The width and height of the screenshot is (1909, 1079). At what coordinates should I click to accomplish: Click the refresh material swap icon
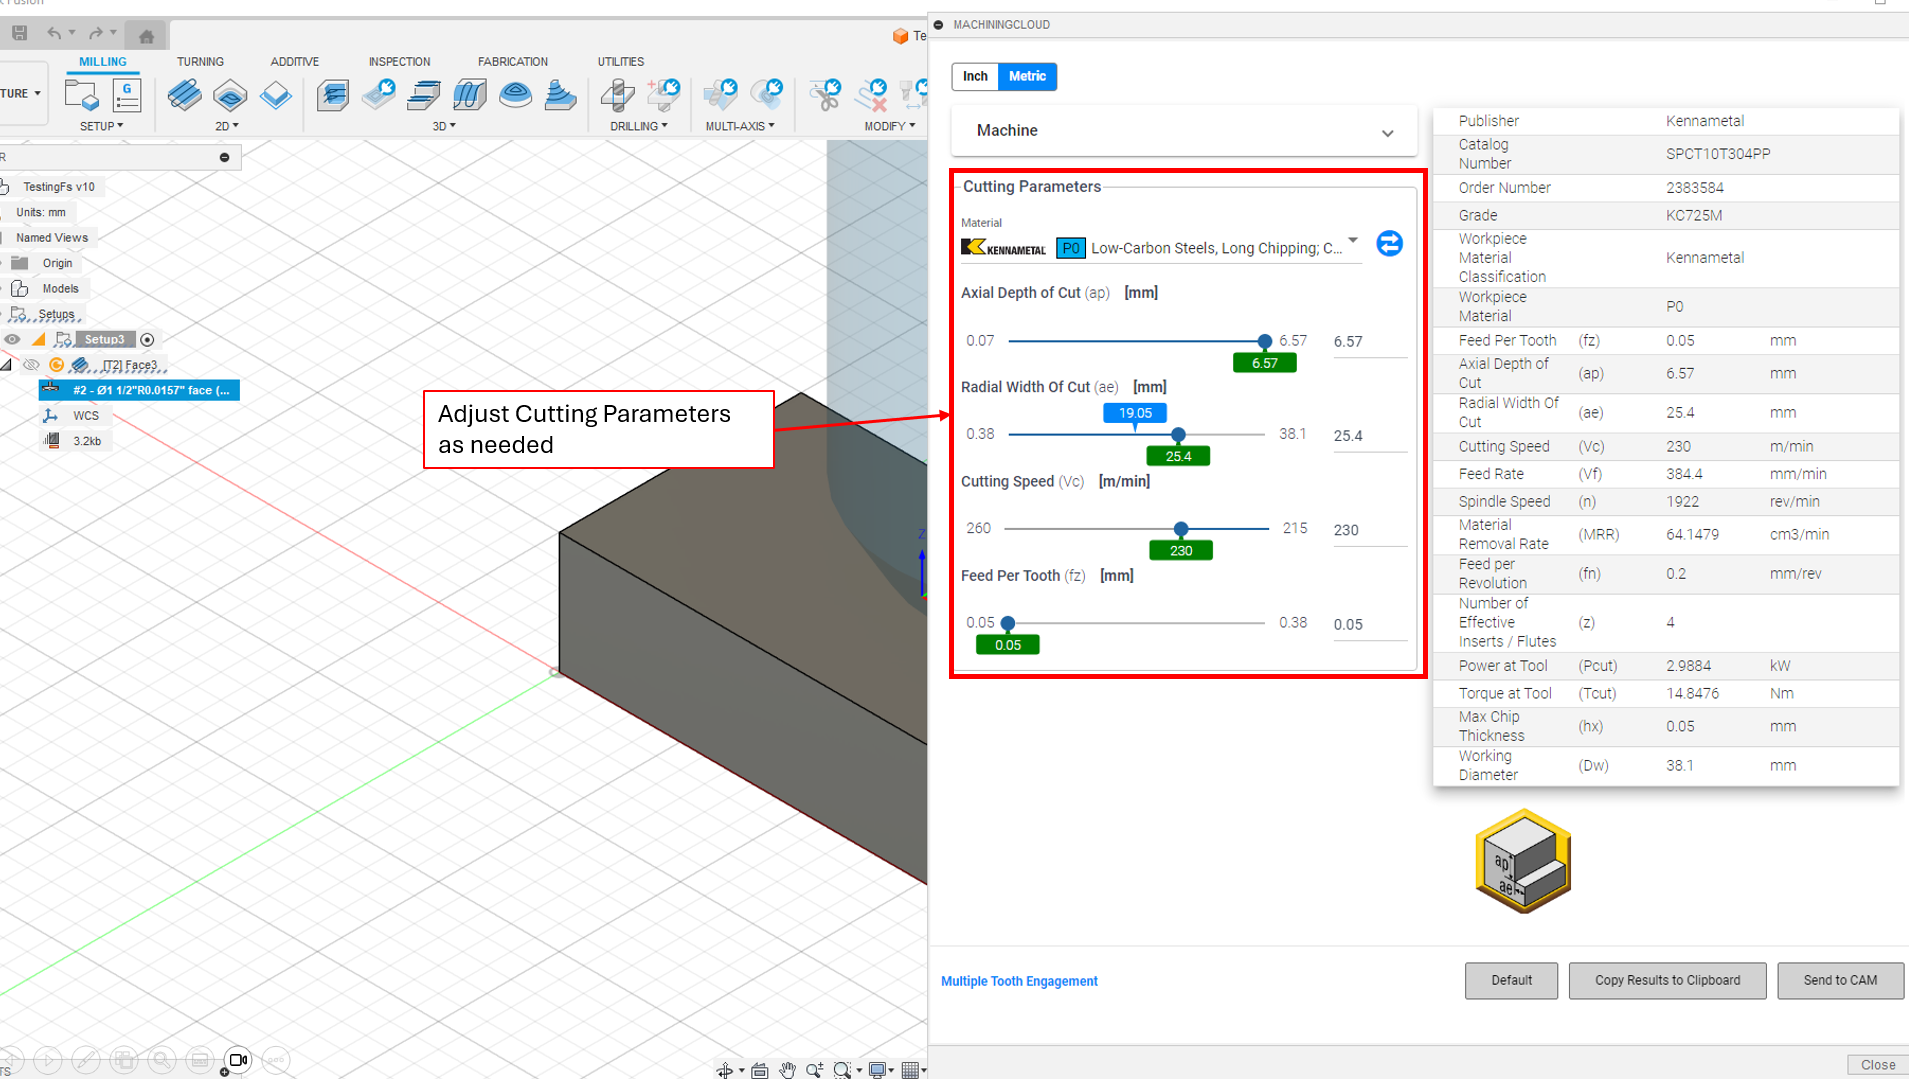[x=1389, y=244]
